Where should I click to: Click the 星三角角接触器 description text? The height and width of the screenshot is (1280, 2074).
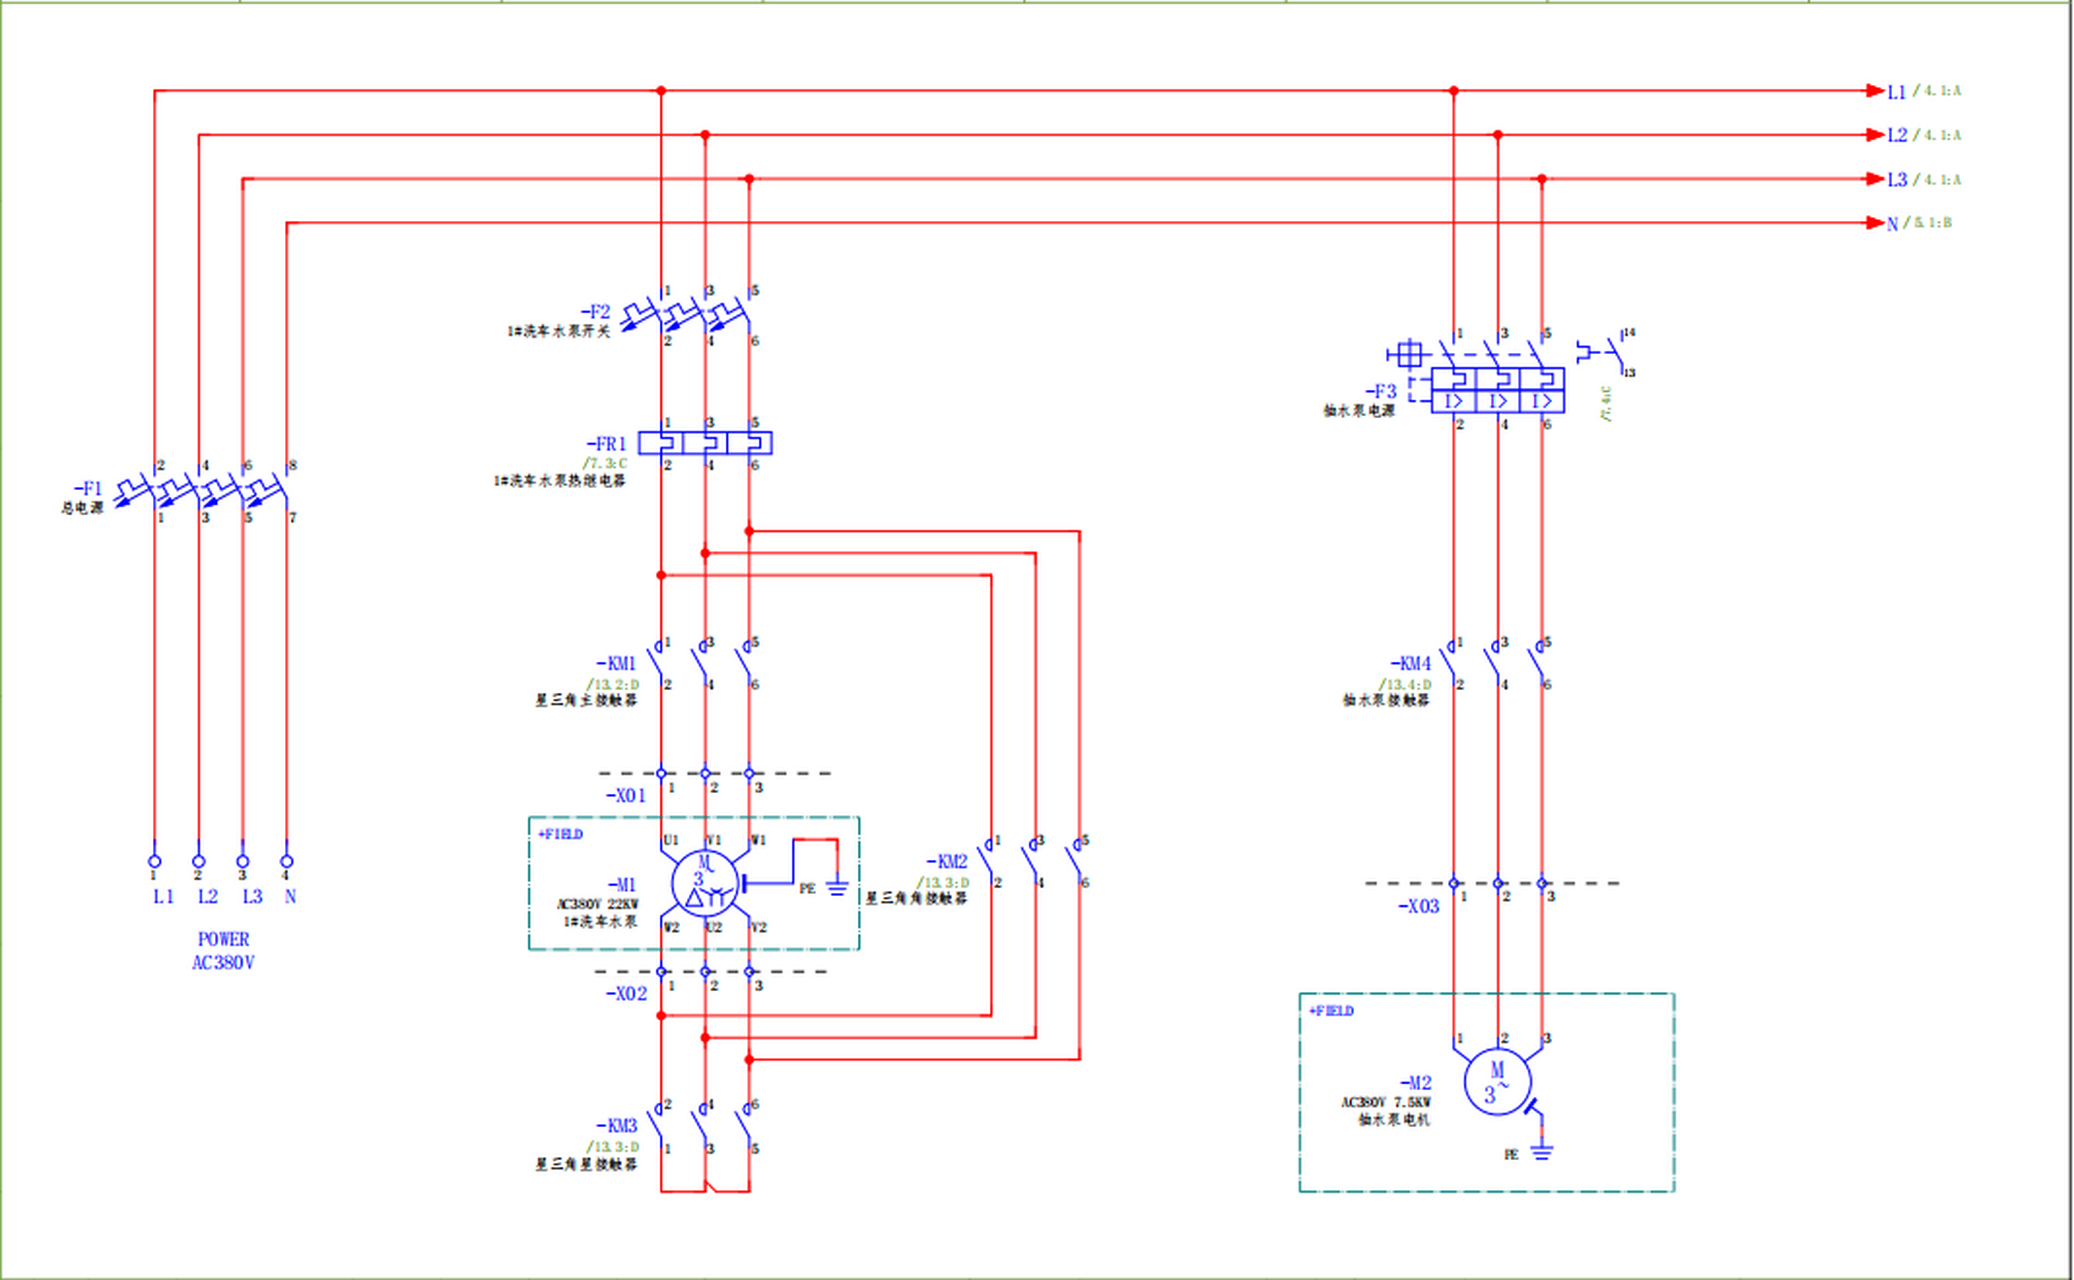pos(916,899)
